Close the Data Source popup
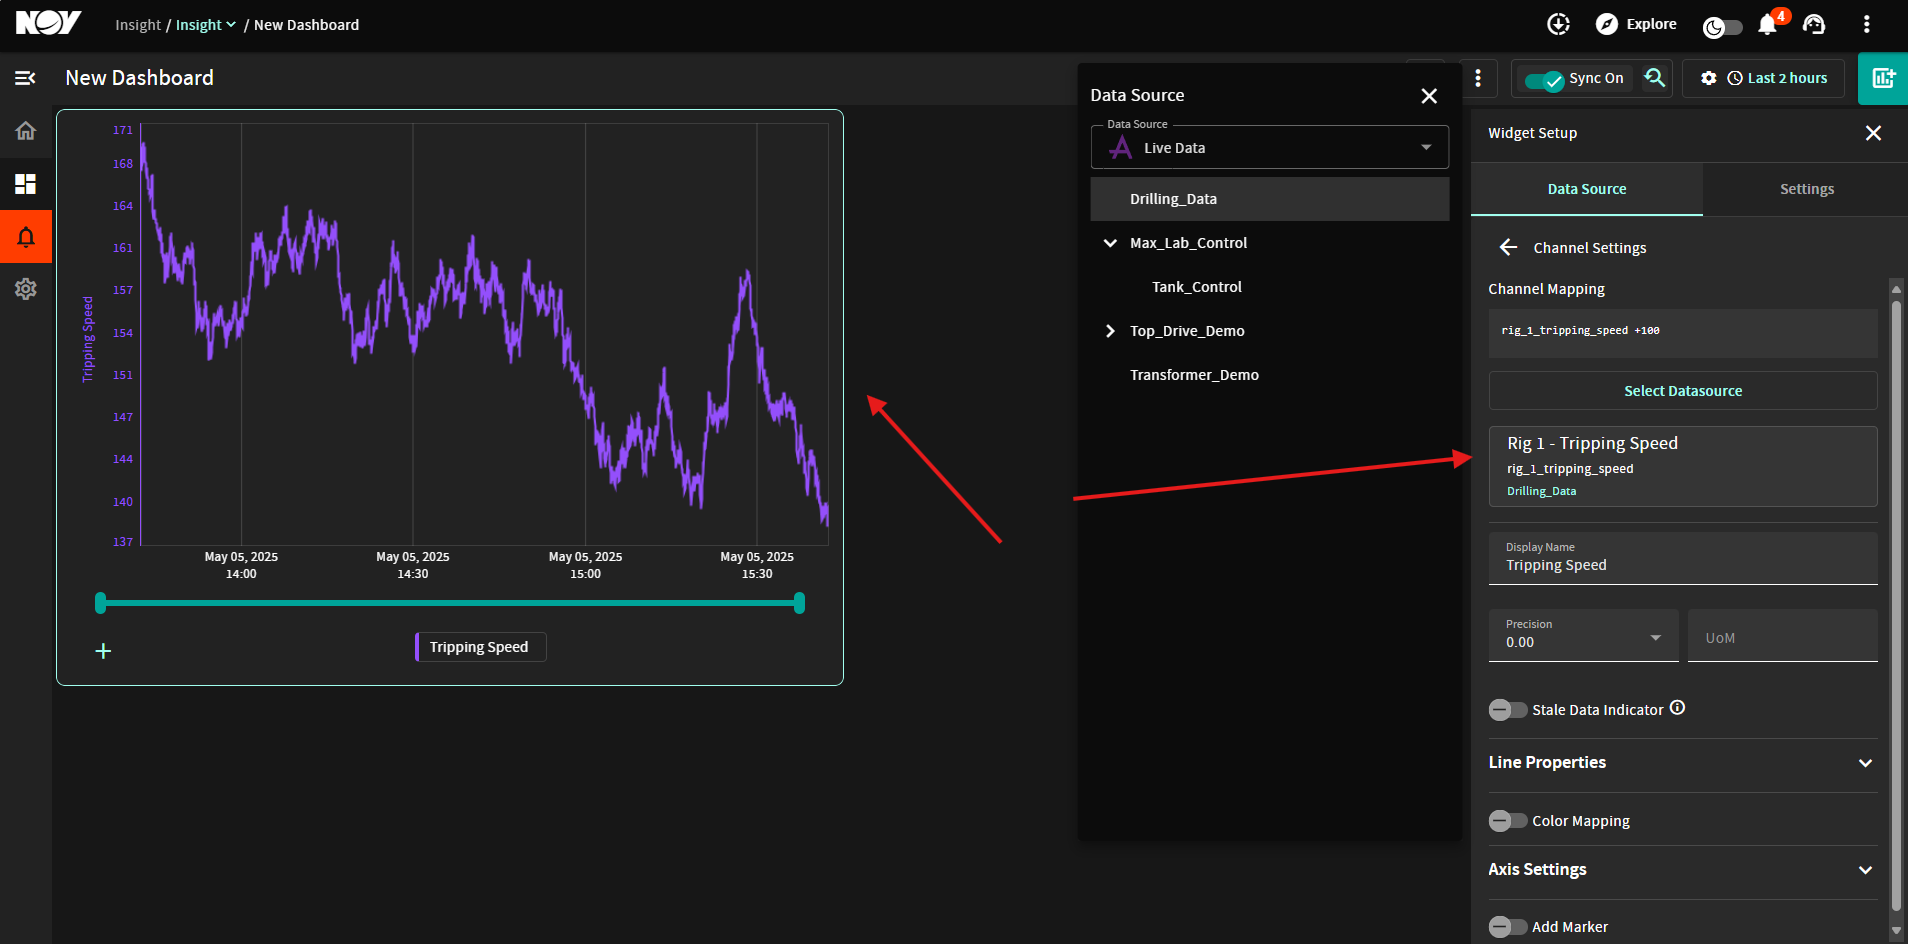 tap(1429, 95)
